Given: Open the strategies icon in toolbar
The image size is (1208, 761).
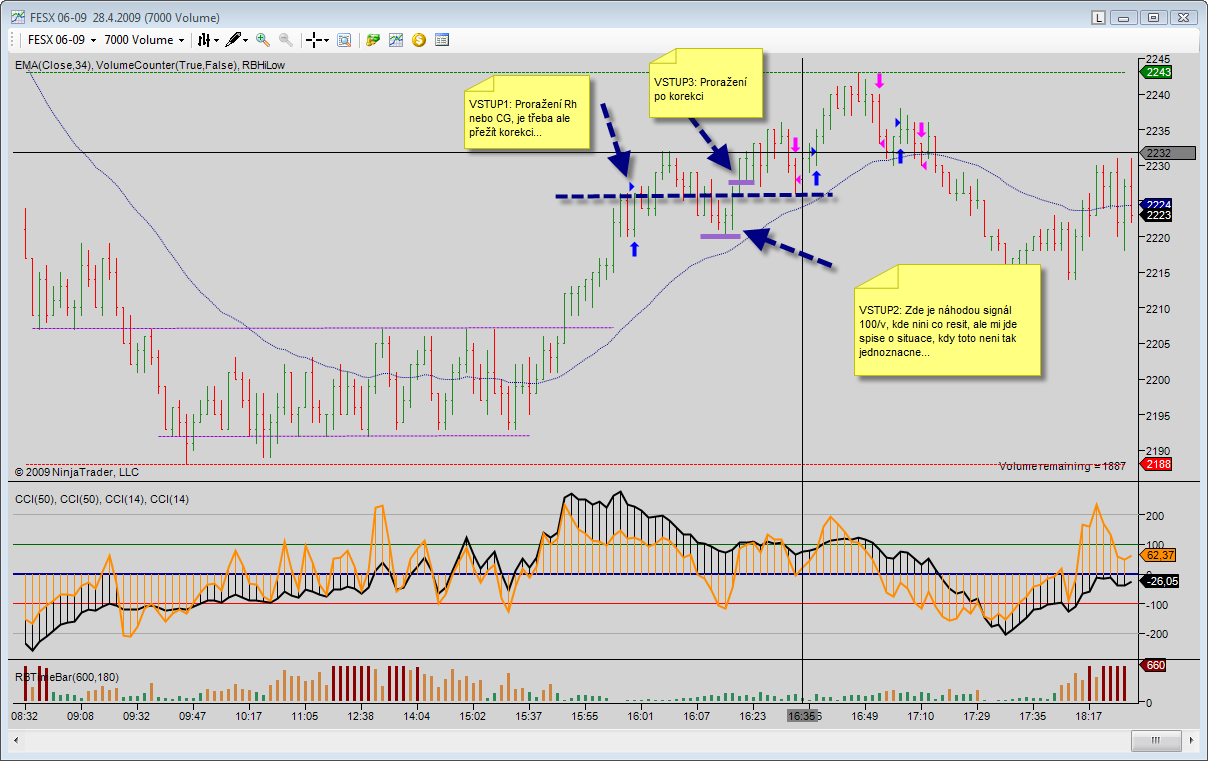Looking at the screenshot, I should pos(373,40).
